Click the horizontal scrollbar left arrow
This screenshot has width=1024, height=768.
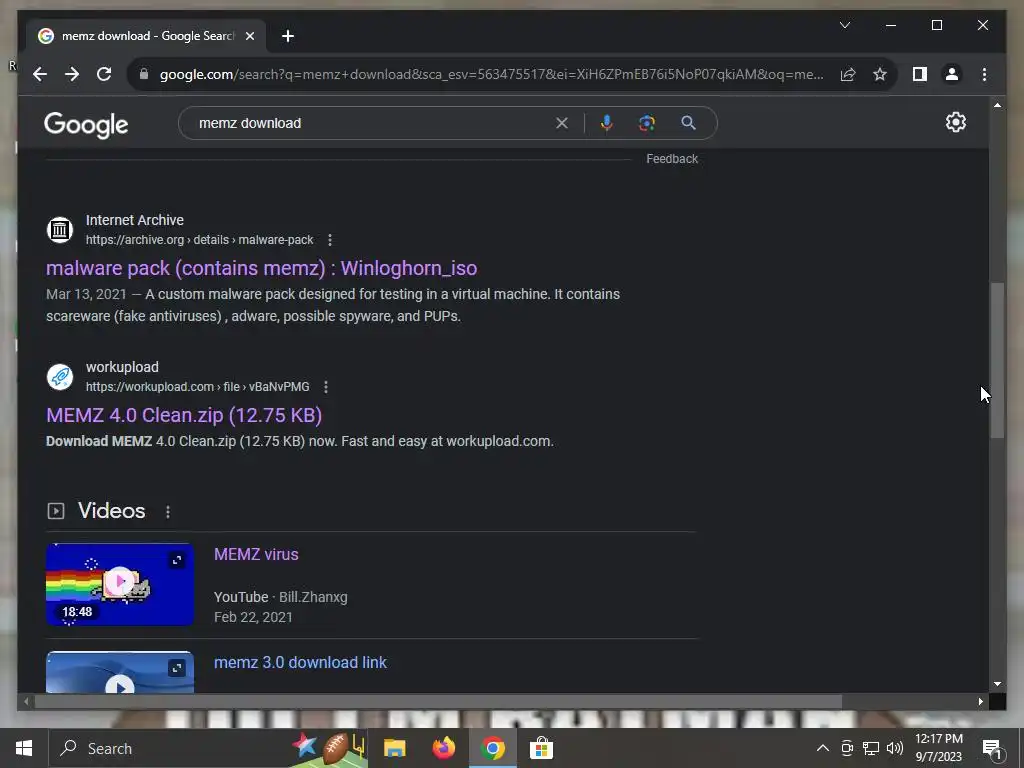point(26,701)
